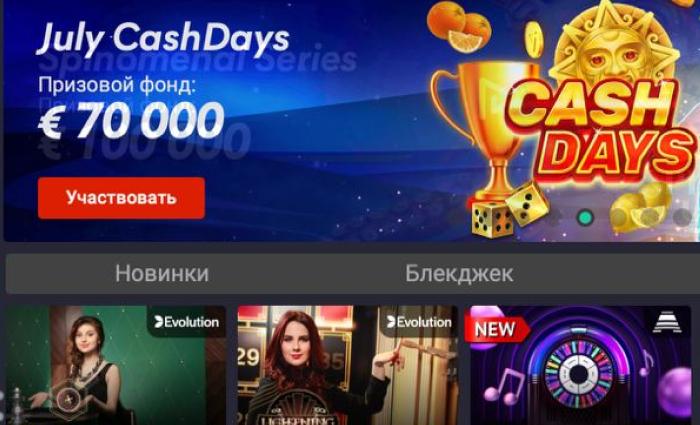Open the green-table live dealer game
This screenshot has height=425, width=700.
pos(115,365)
